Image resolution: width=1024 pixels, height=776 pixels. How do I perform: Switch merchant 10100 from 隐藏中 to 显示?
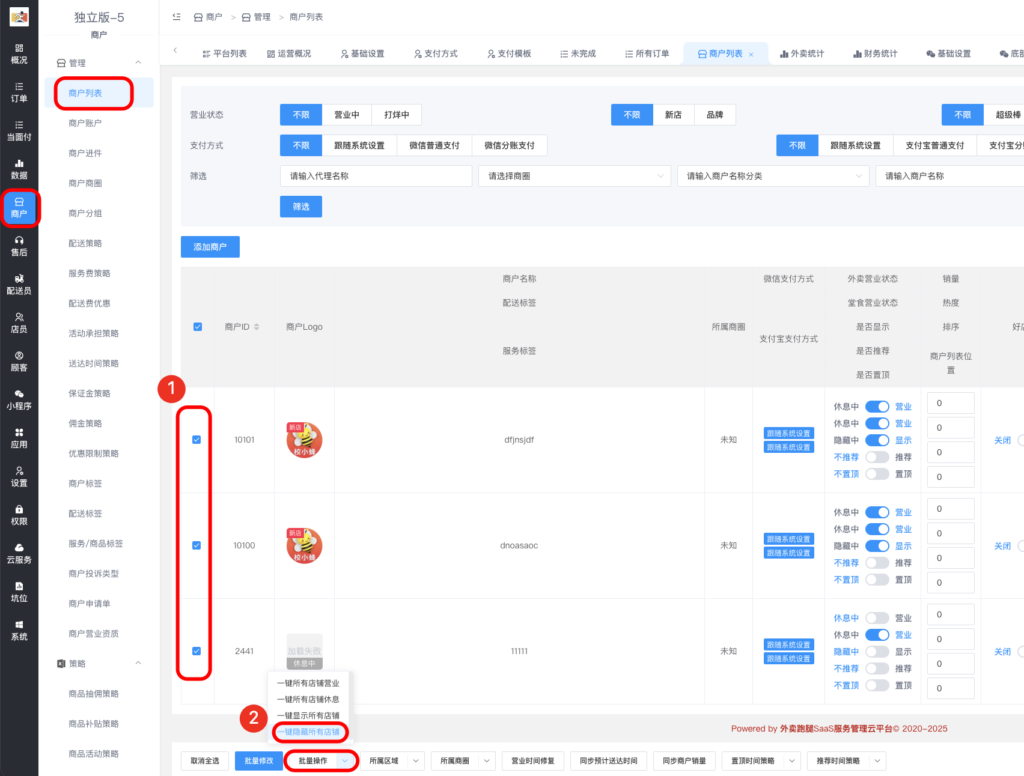(x=876, y=545)
